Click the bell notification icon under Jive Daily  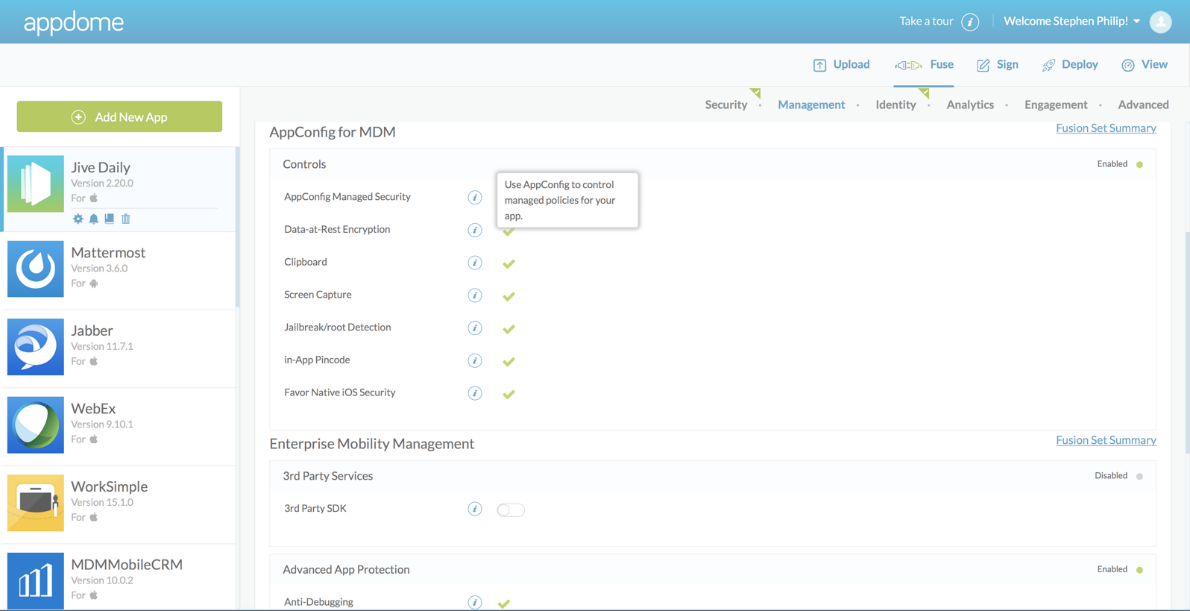click(x=94, y=219)
